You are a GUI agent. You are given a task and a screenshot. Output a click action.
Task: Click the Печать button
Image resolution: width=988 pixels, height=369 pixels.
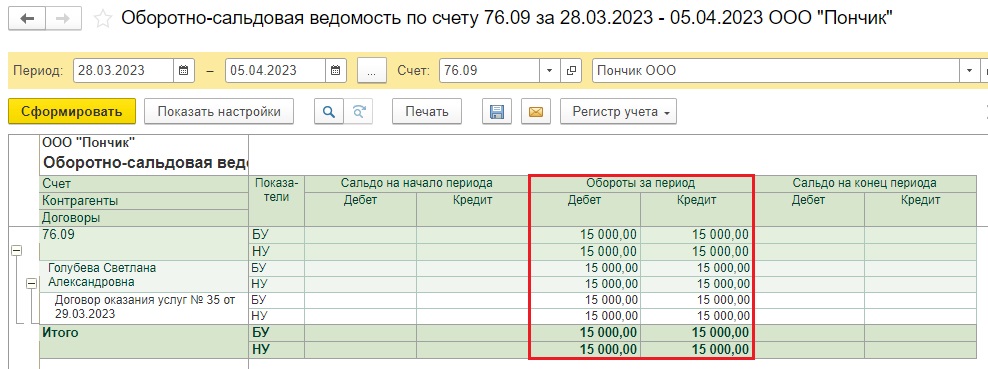tap(427, 112)
